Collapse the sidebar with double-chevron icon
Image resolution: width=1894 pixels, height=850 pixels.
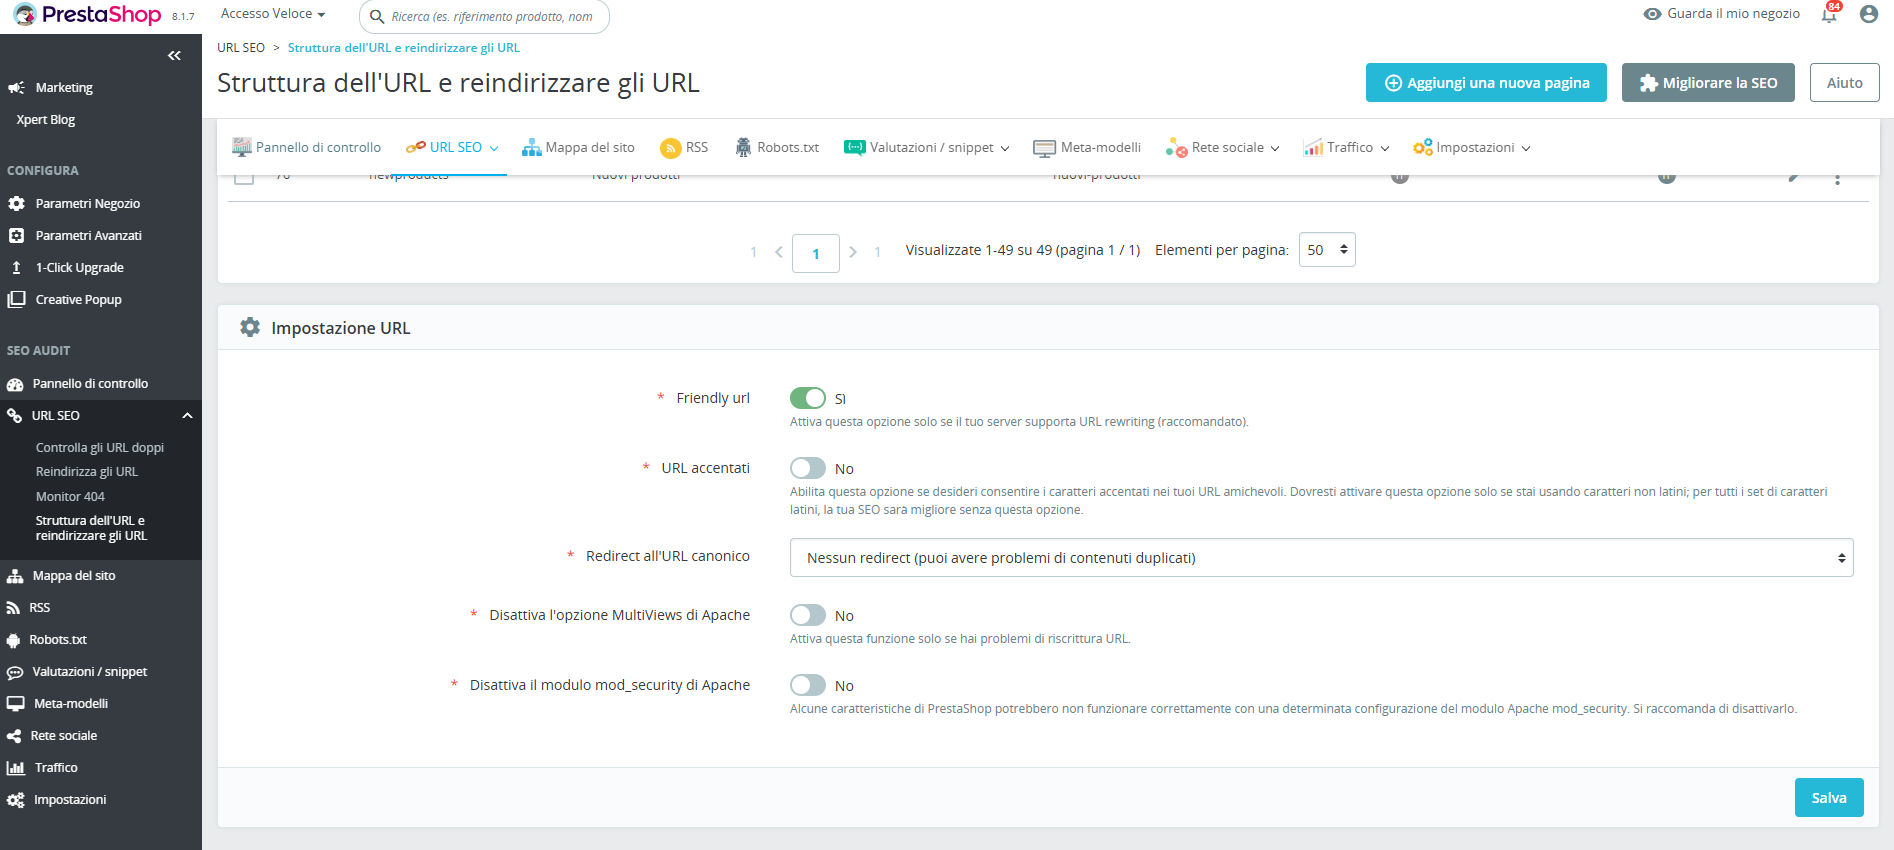(x=174, y=56)
